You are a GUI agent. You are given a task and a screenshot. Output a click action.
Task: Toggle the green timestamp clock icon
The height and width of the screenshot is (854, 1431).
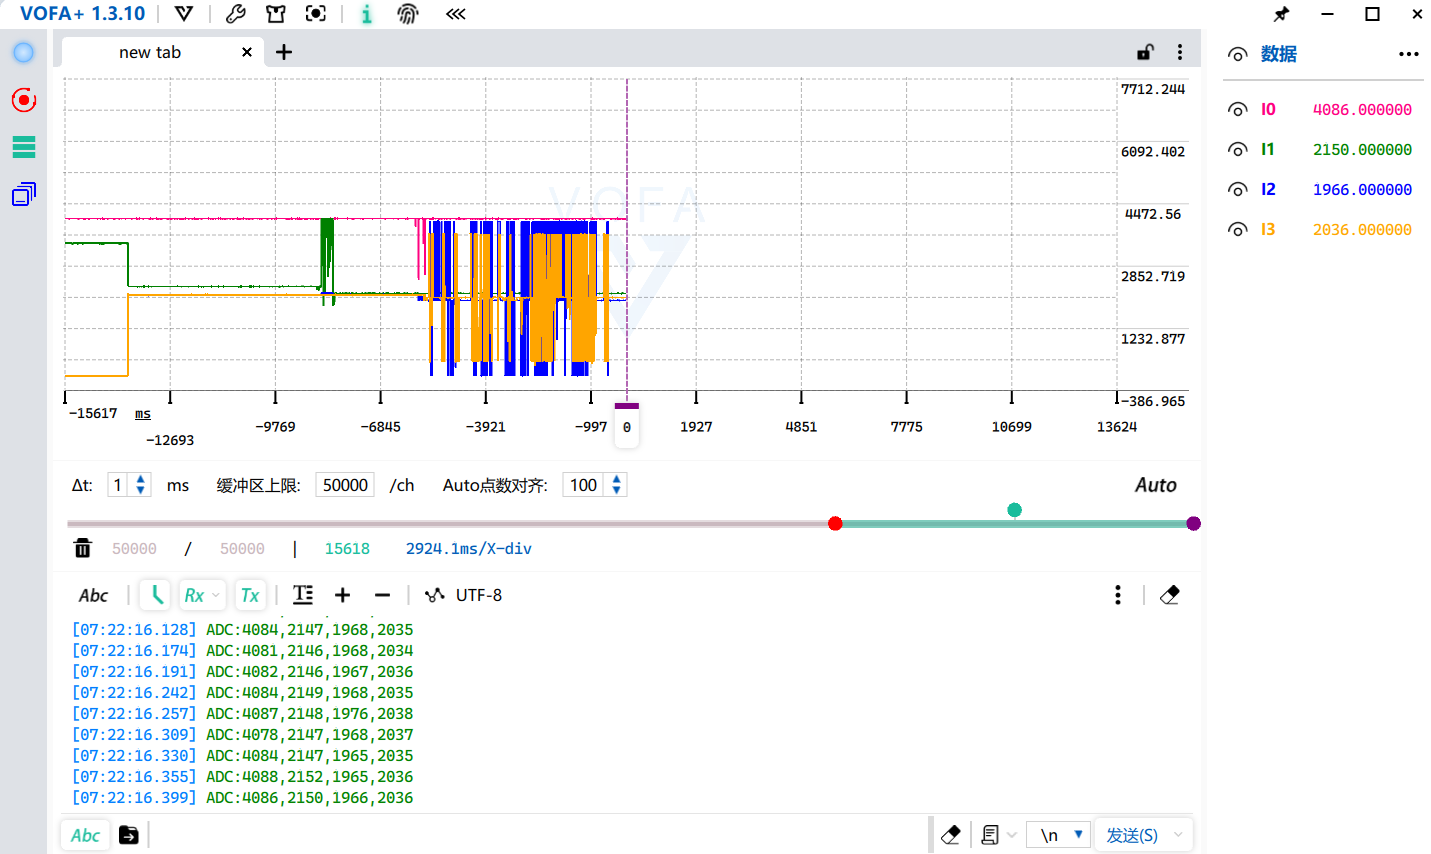[155, 595]
